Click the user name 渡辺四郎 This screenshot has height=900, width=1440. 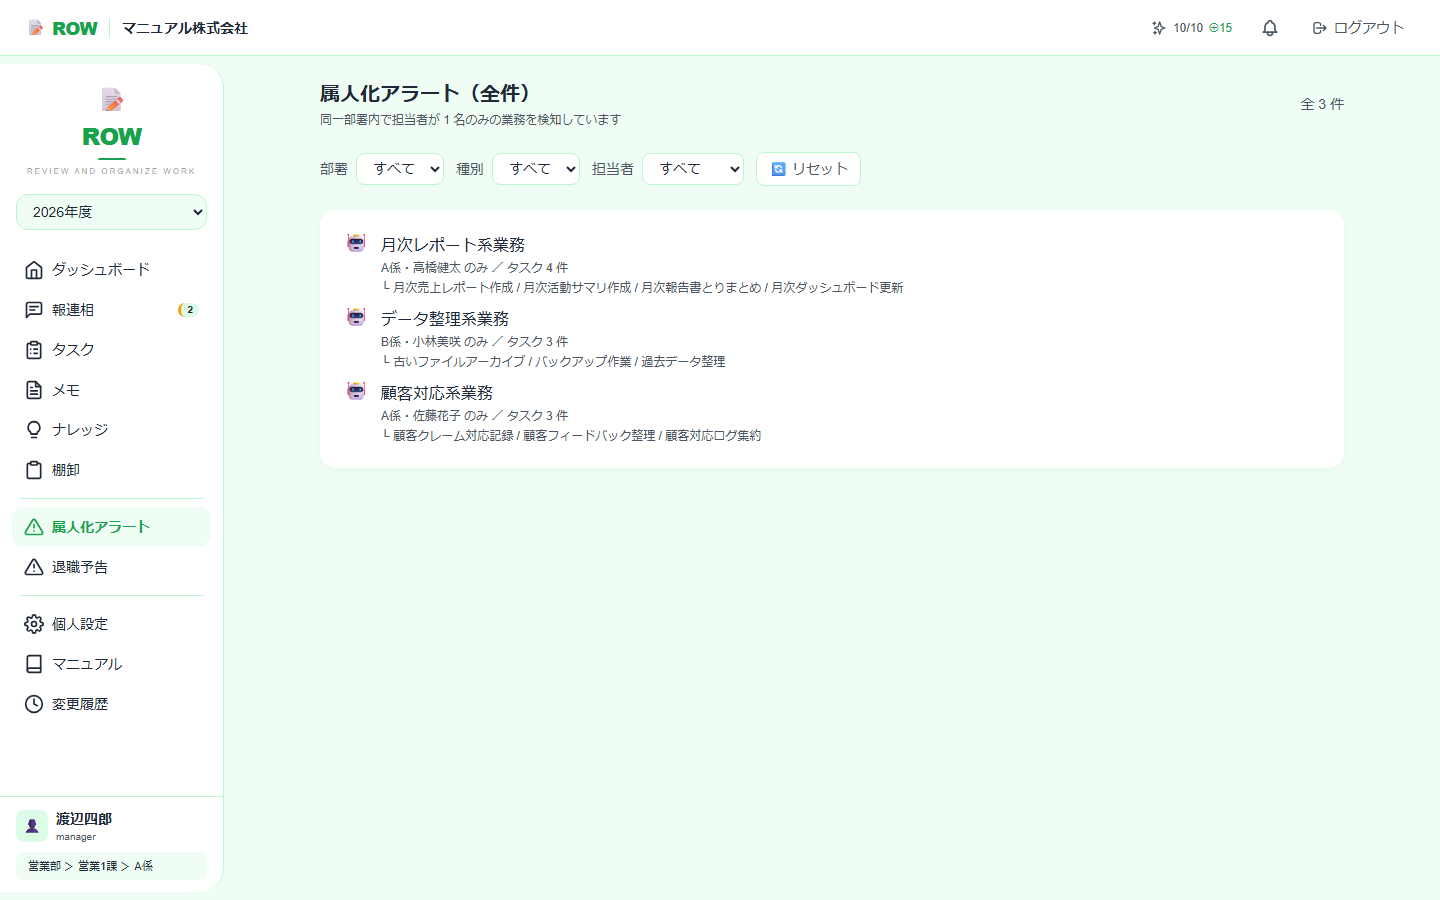[x=84, y=819]
